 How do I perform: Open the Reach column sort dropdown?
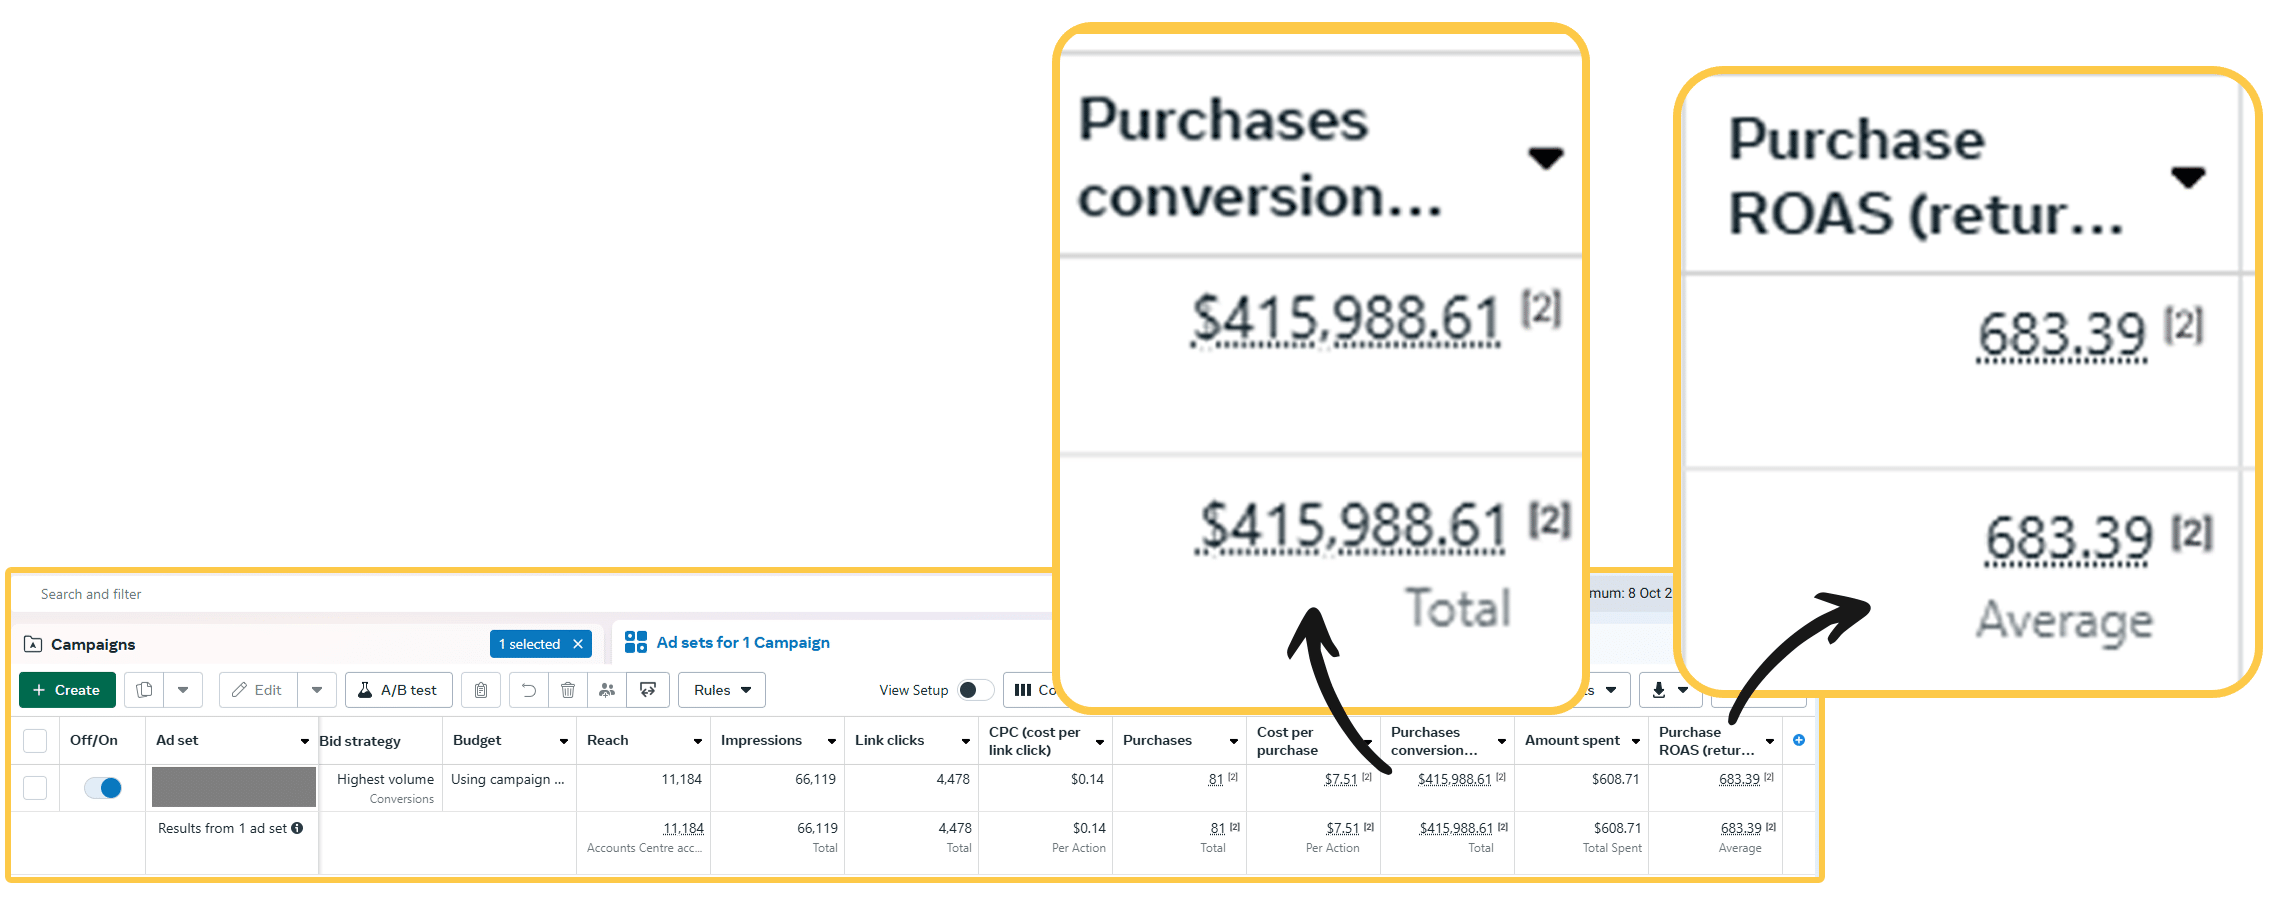point(698,741)
